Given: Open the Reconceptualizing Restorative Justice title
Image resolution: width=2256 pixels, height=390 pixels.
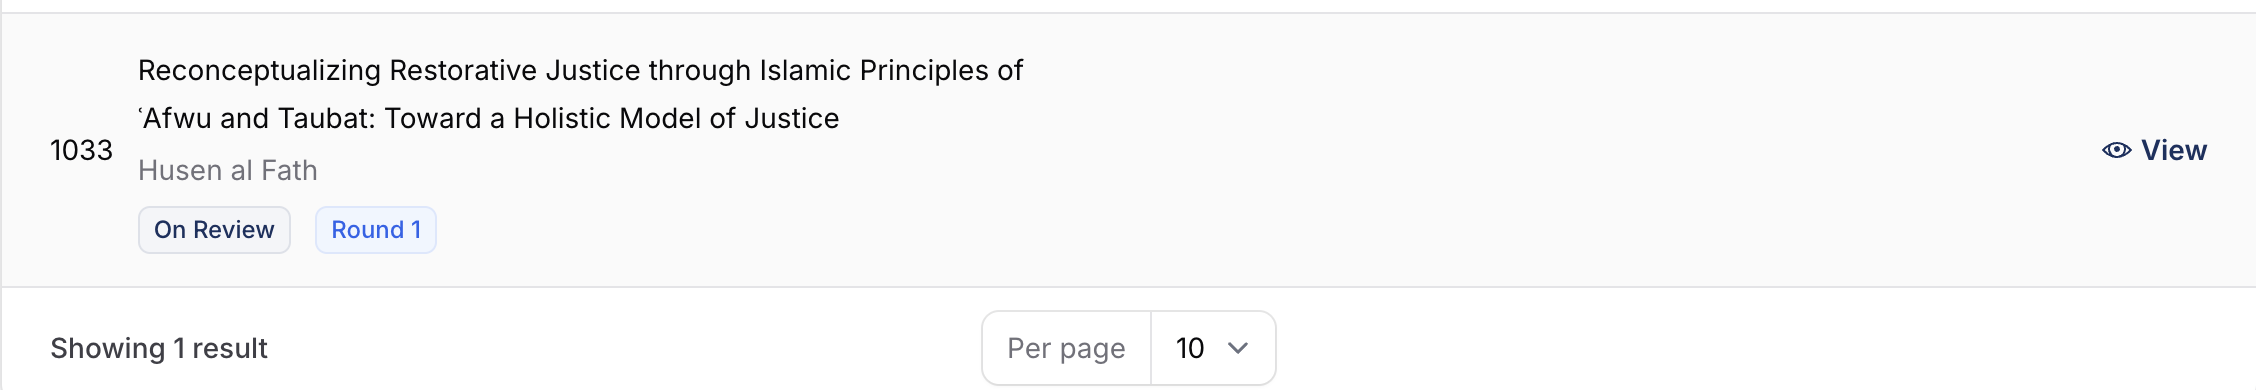Looking at the screenshot, I should [580, 94].
